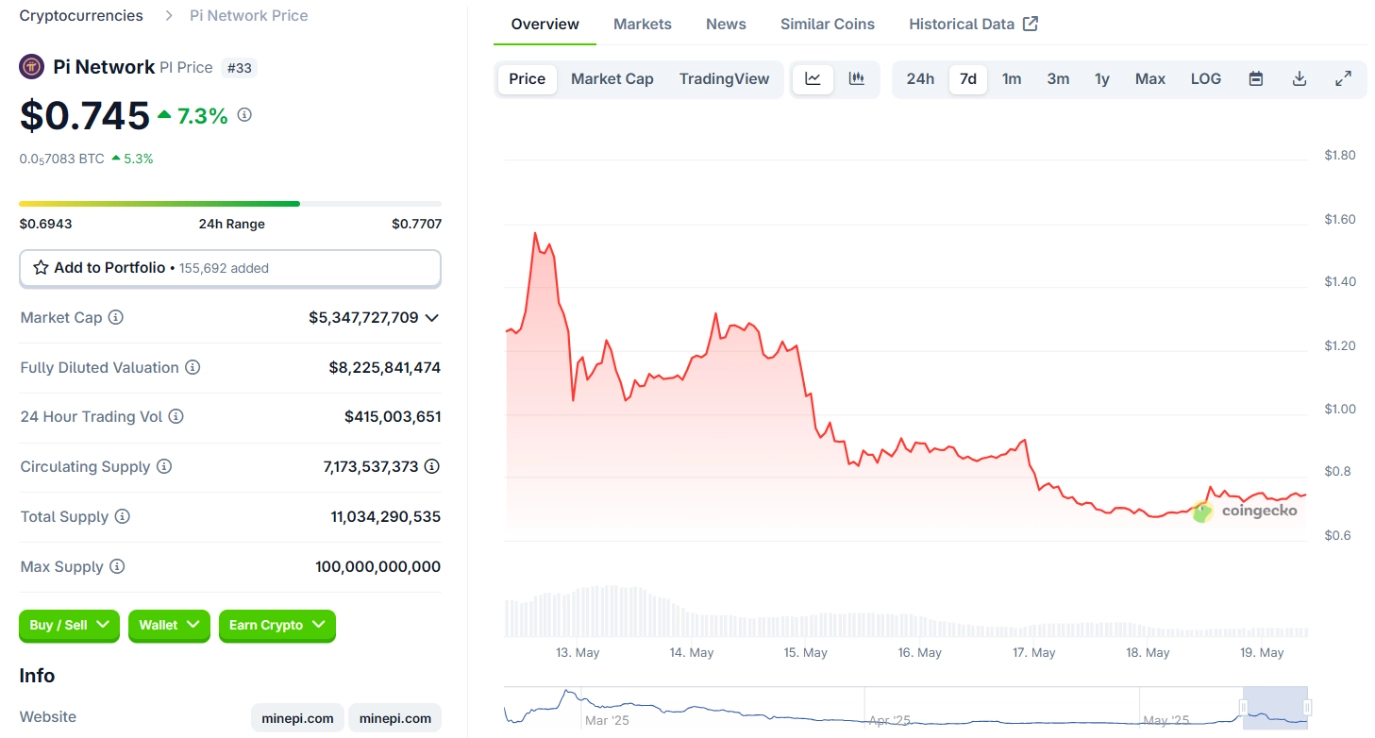Download chart data icon
Screen dimensions: 1375x738
point(1299,79)
